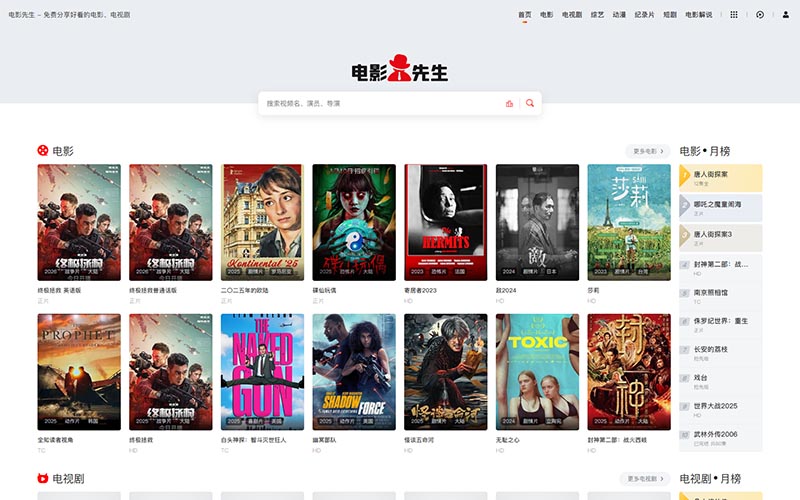Open the 终极拯救 英语版 poster
This screenshot has width=800, height=500.
coord(79,222)
